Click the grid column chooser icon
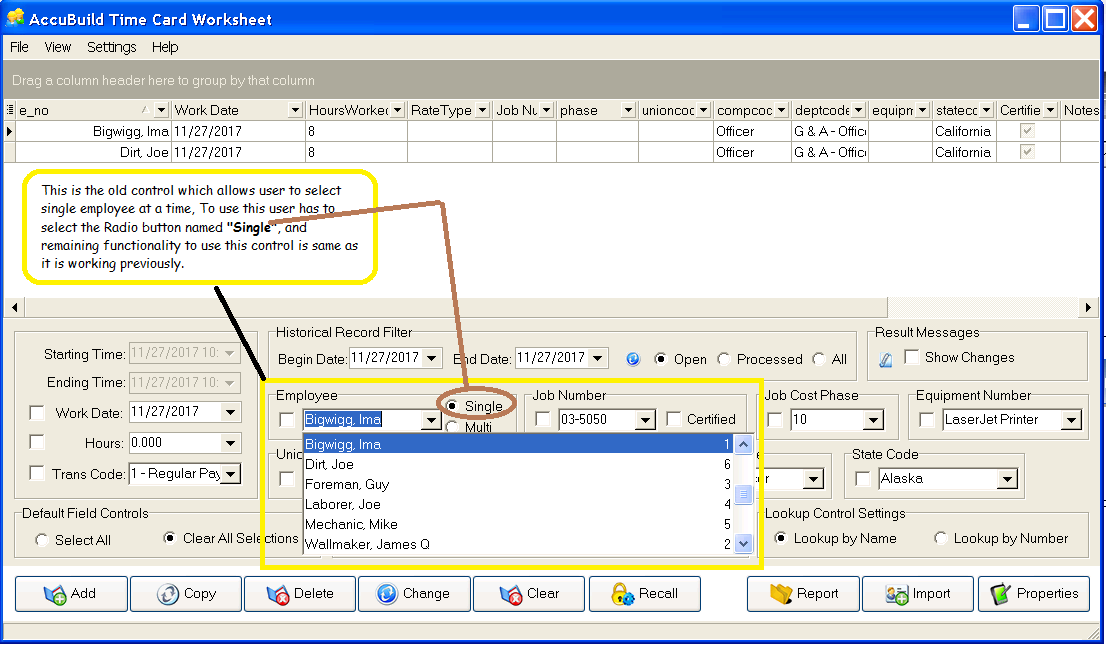Screen dimensions: 1106x645 [x=10, y=110]
